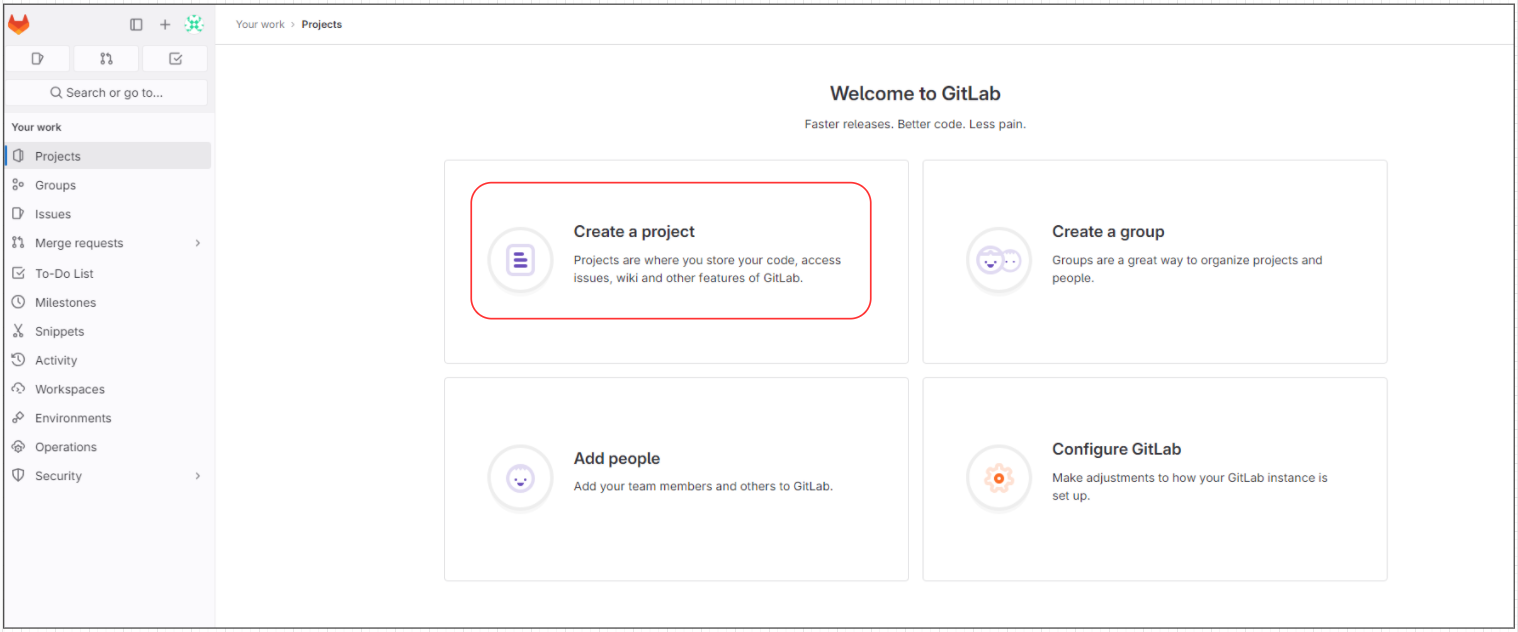Click the Search or go to field
The width and height of the screenshot is (1518, 632).
coord(107,93)
